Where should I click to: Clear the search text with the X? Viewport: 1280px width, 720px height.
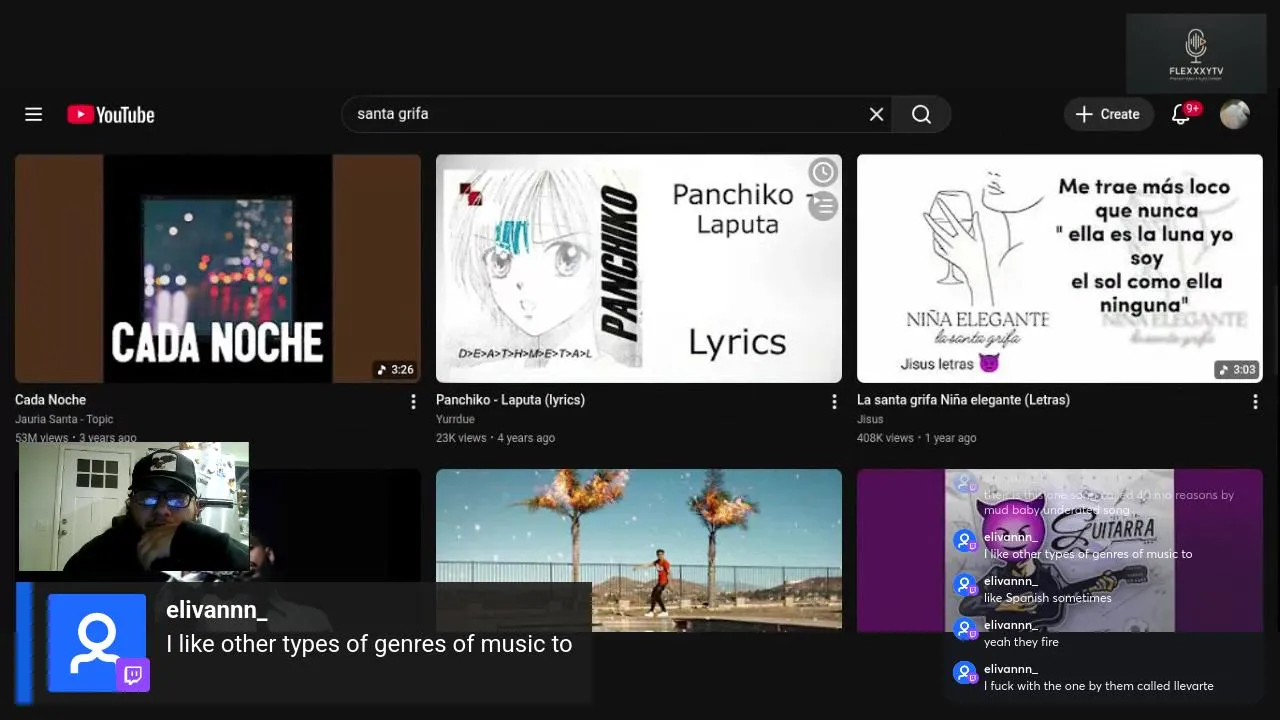pos(876,114)
